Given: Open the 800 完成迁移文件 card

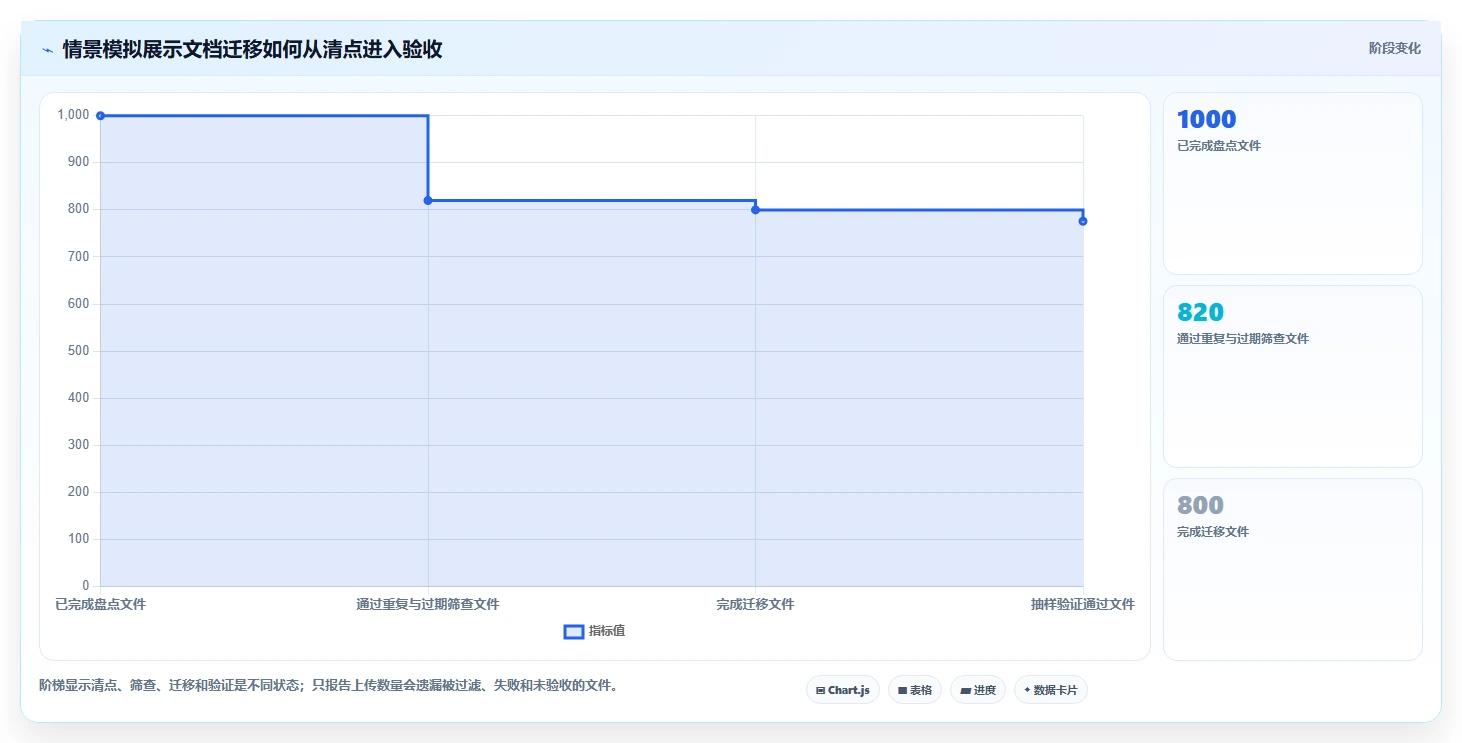Looking at the screenshot, I should coord(1292,569).
